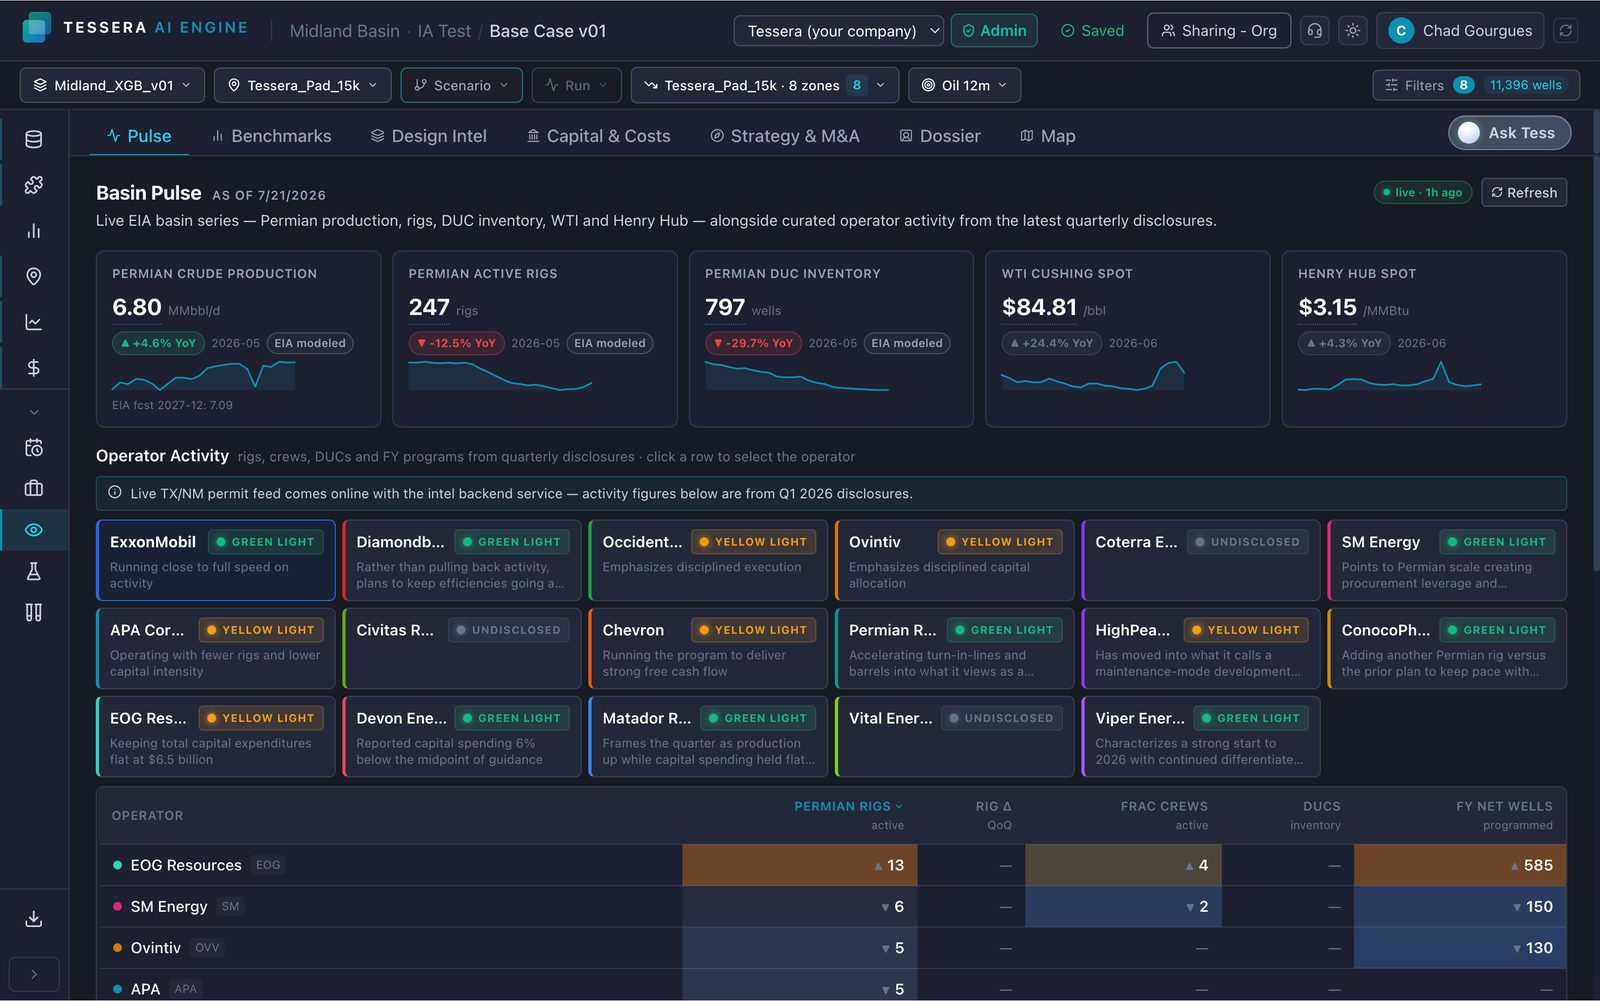This screenshot has width=1600, height=1001.
Task: Open the Tessera company selector
Action: 838,31
